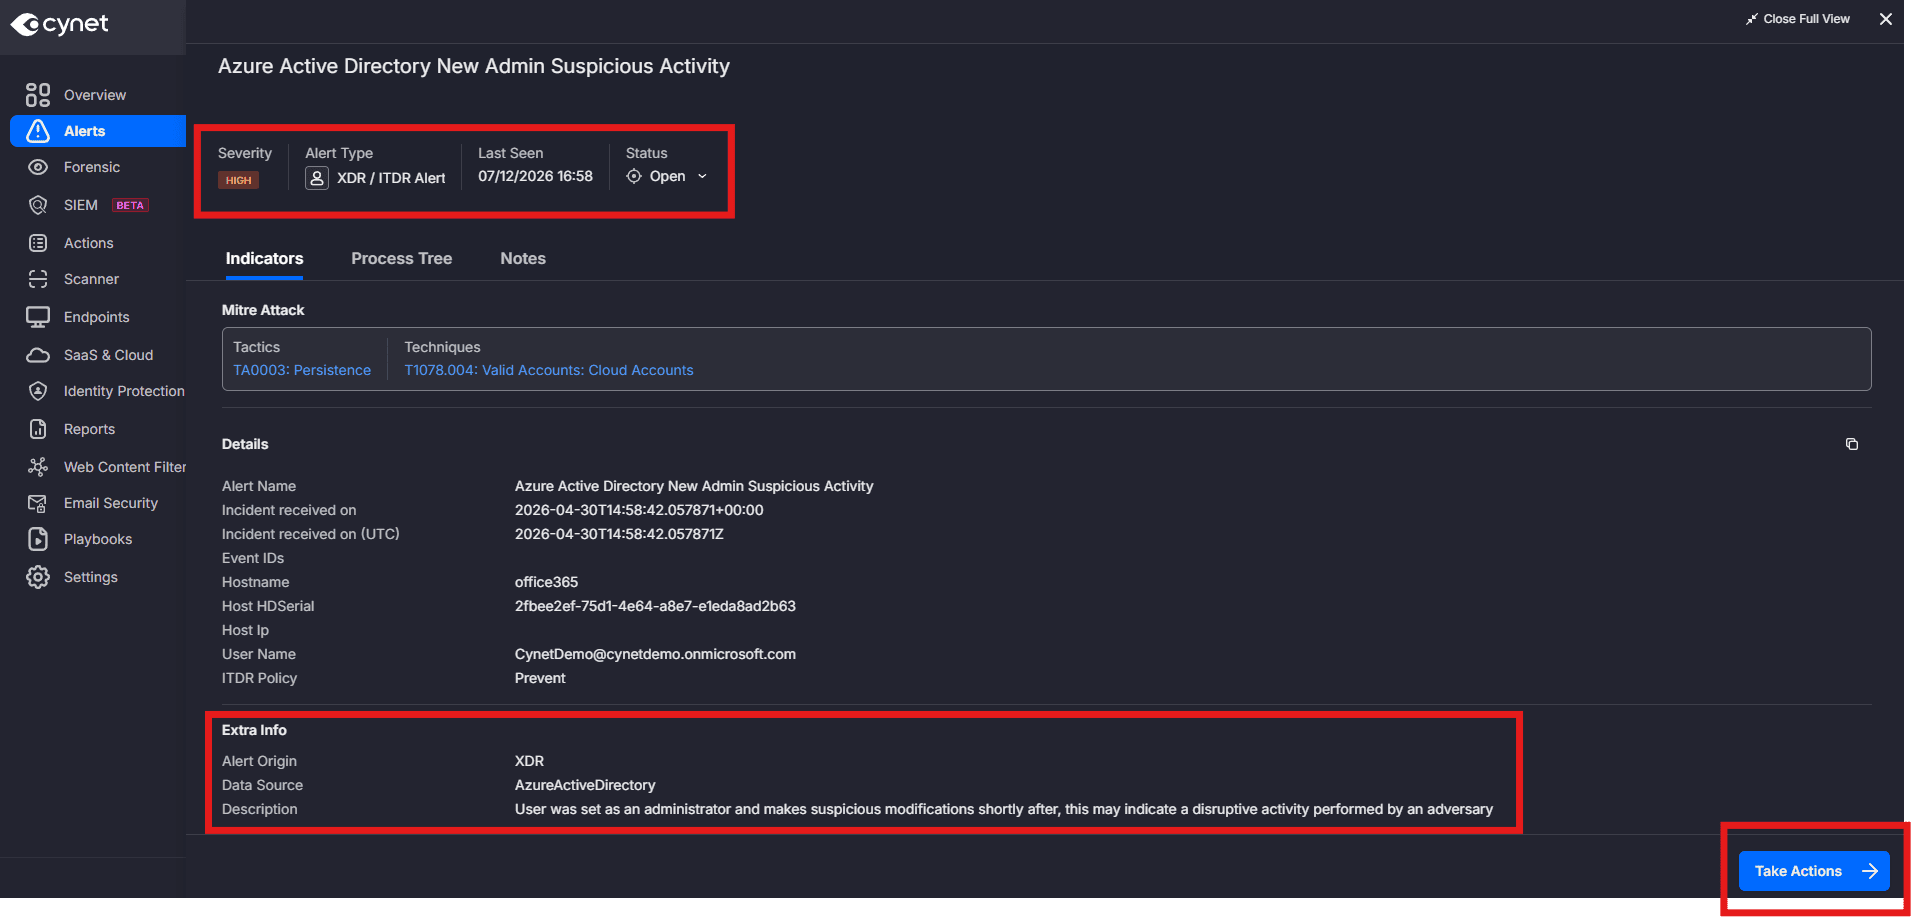Click the HIGH severity badge

pyautogui.click(x=238, y=180)
